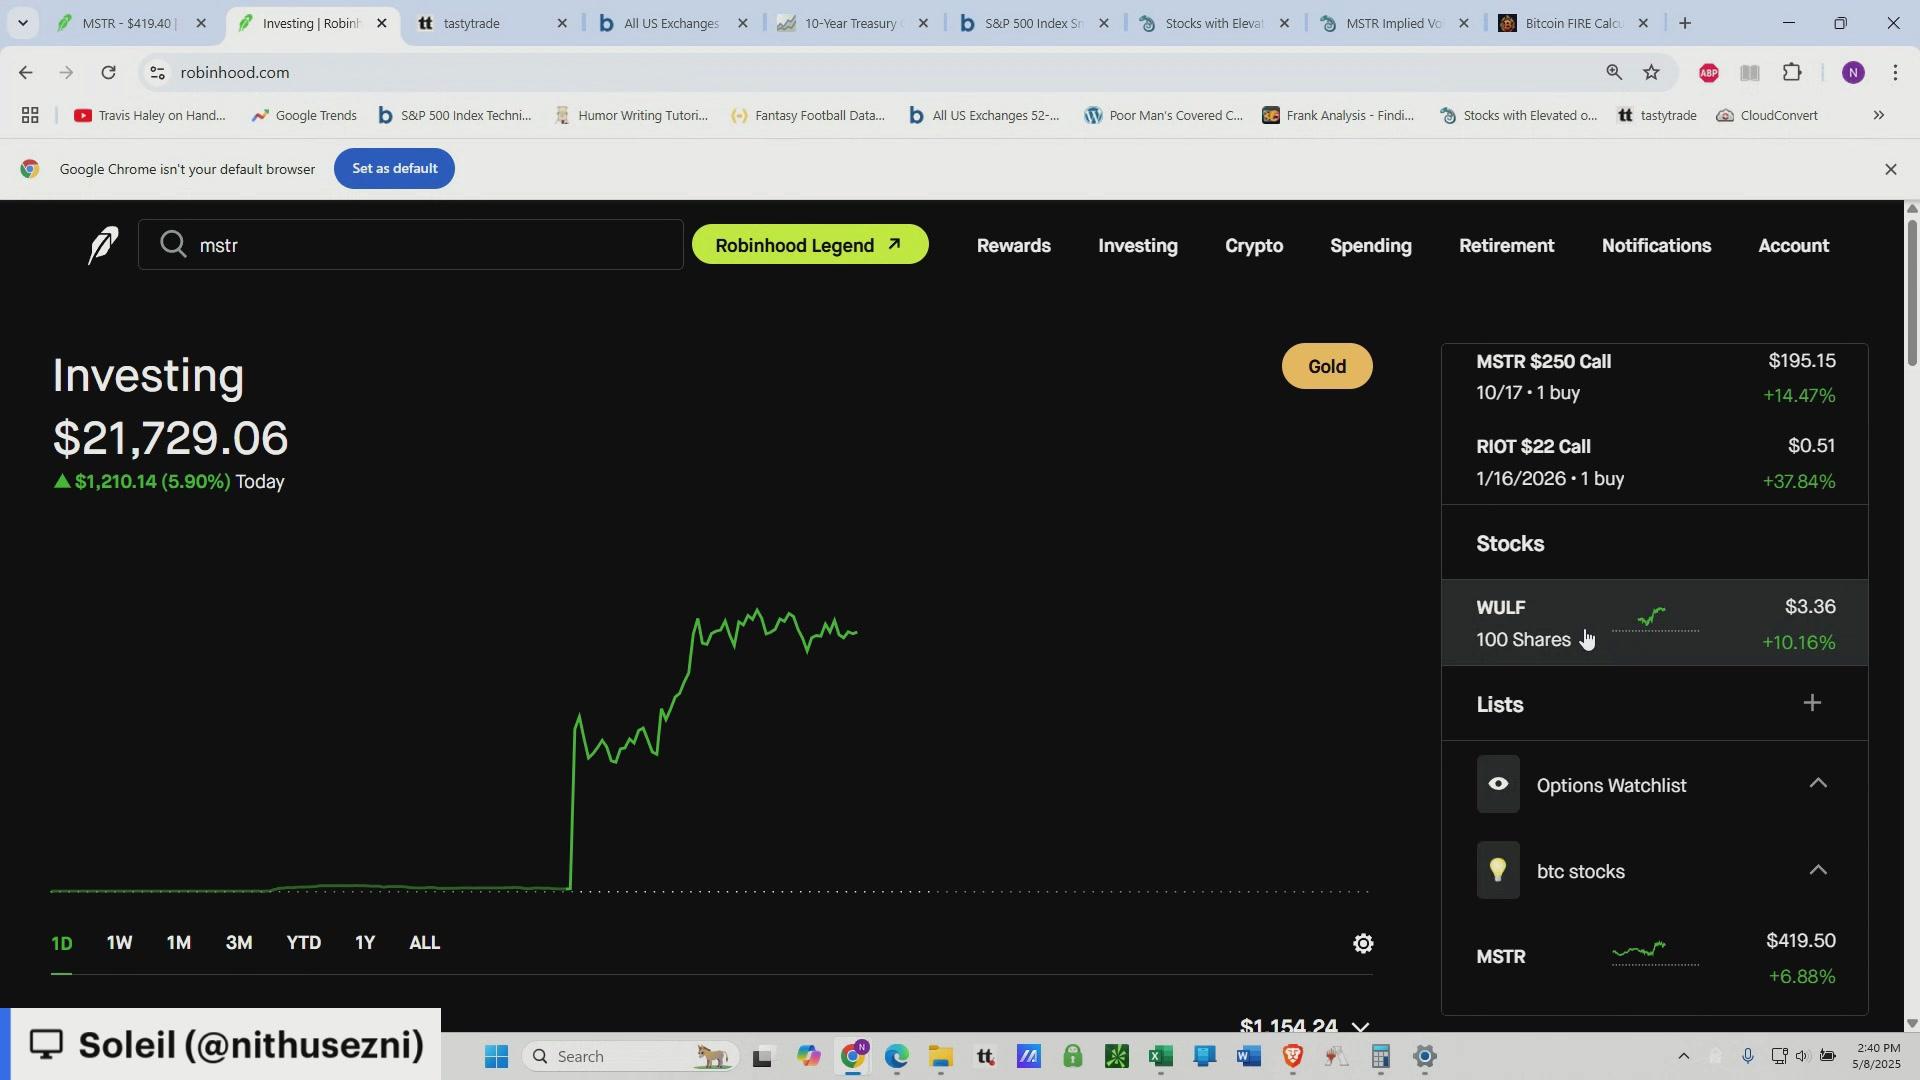Click the Robinhood search field containing mstr
The width and height of the screenshot is (1920, 1080).
pos(411,245)
